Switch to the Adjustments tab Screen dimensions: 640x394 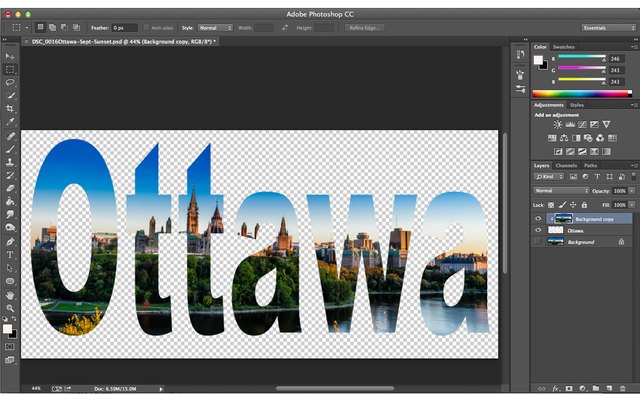[x=549, y=105]
